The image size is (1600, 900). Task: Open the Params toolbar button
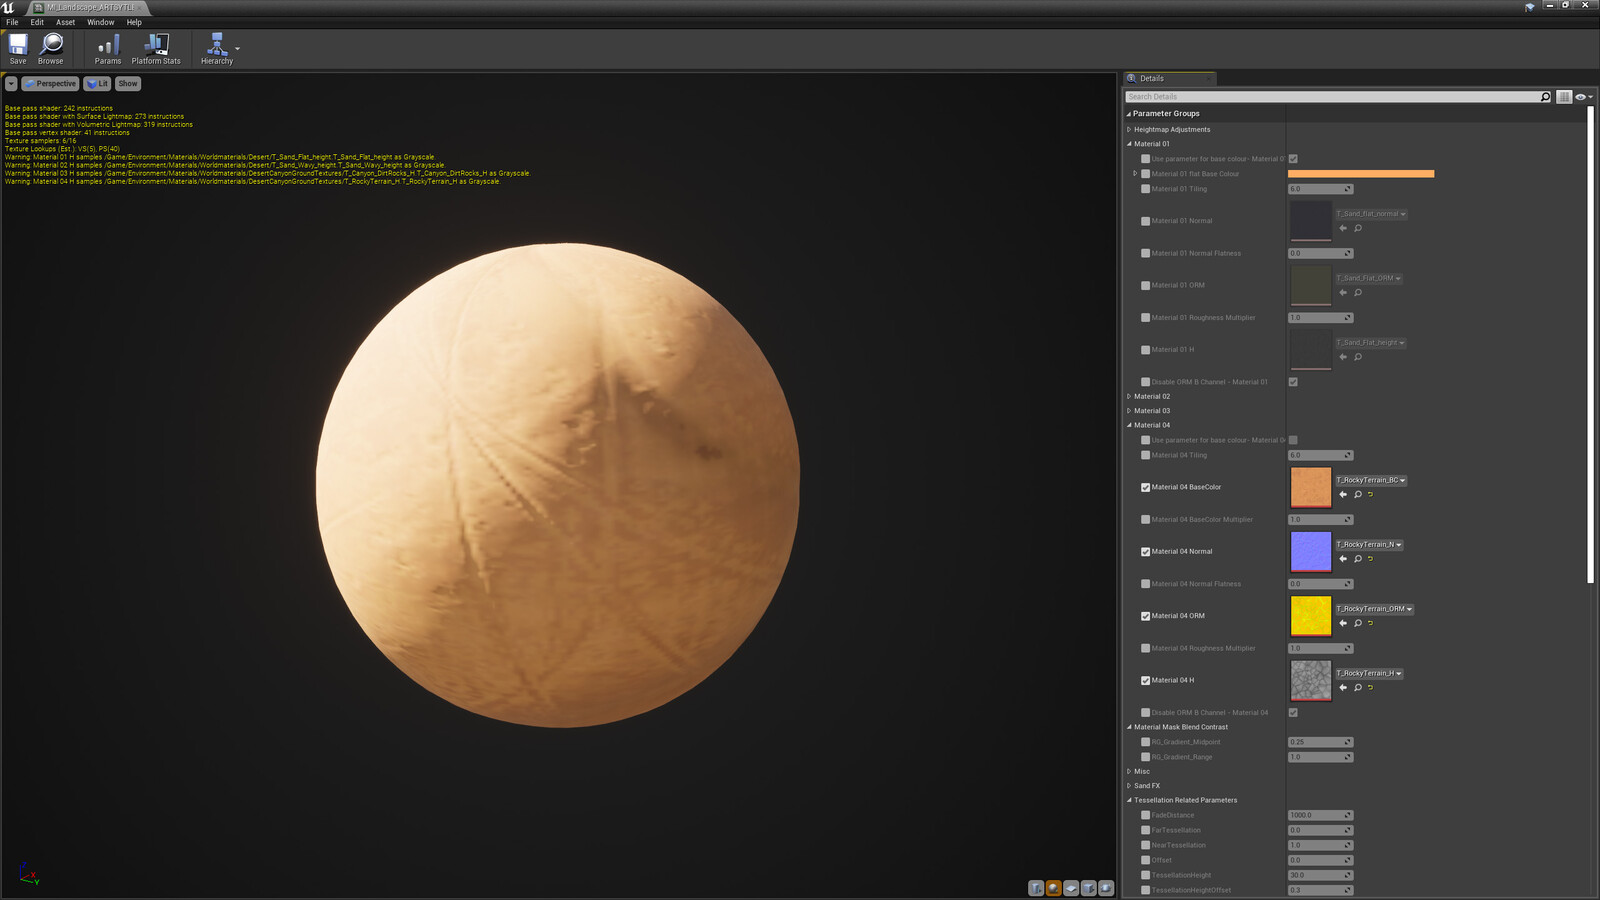click(x=108, y=48)
